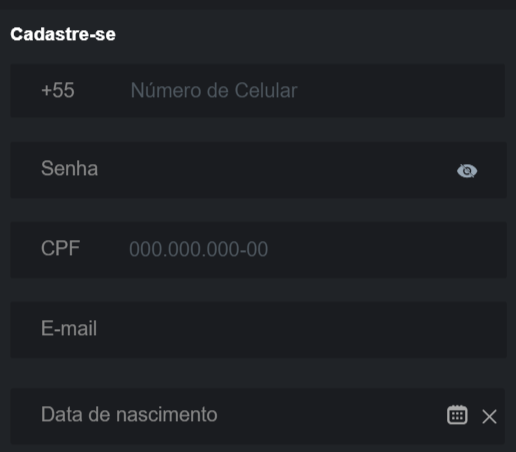Toggle password visibility with the eye icon
This screenshot has width=516, height=452.
tap(467, 171)
